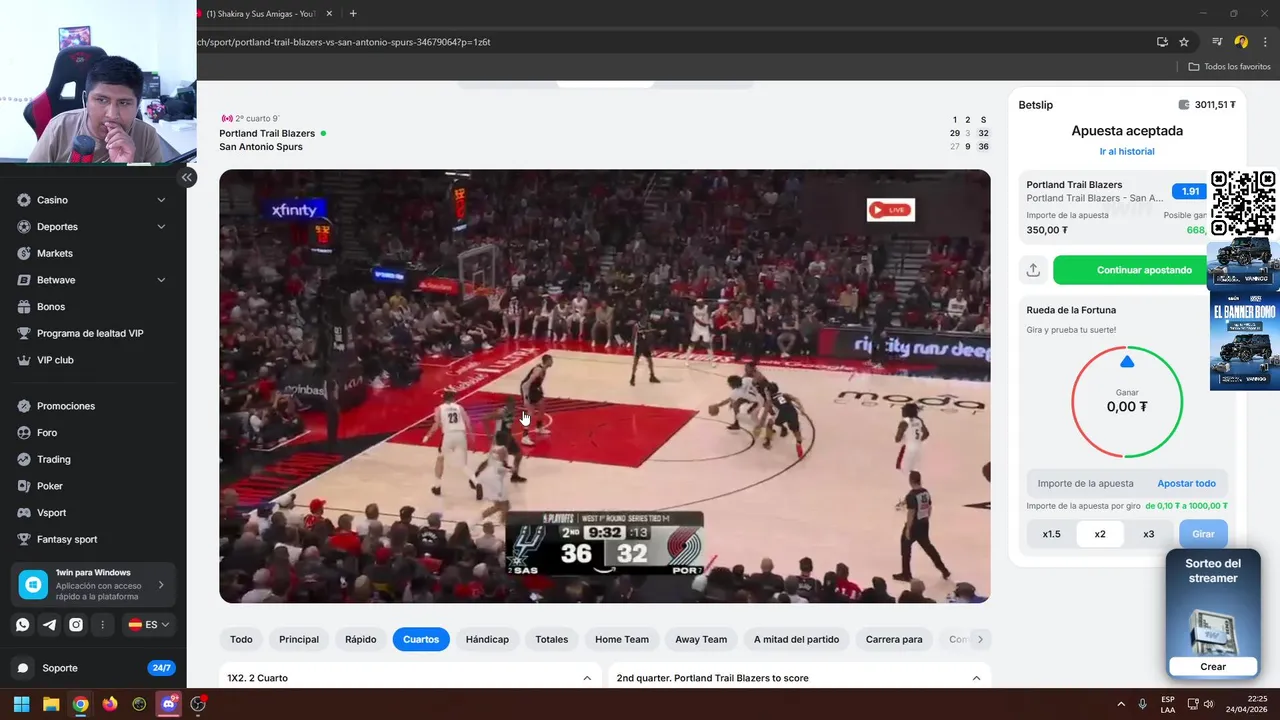
Task: Click Continuar apostando button
Action: point(1144,270)
